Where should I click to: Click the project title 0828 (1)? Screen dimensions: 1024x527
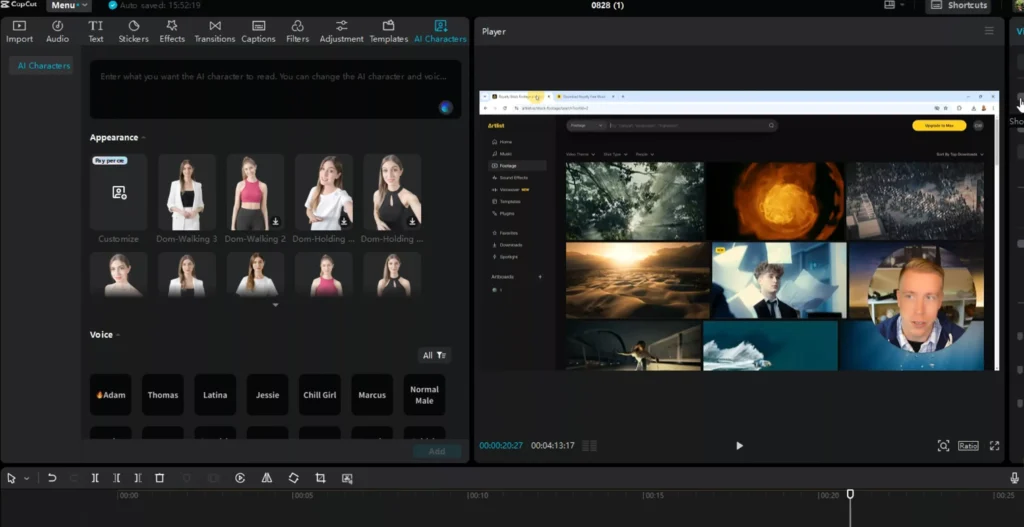click(x=607, y=5)
